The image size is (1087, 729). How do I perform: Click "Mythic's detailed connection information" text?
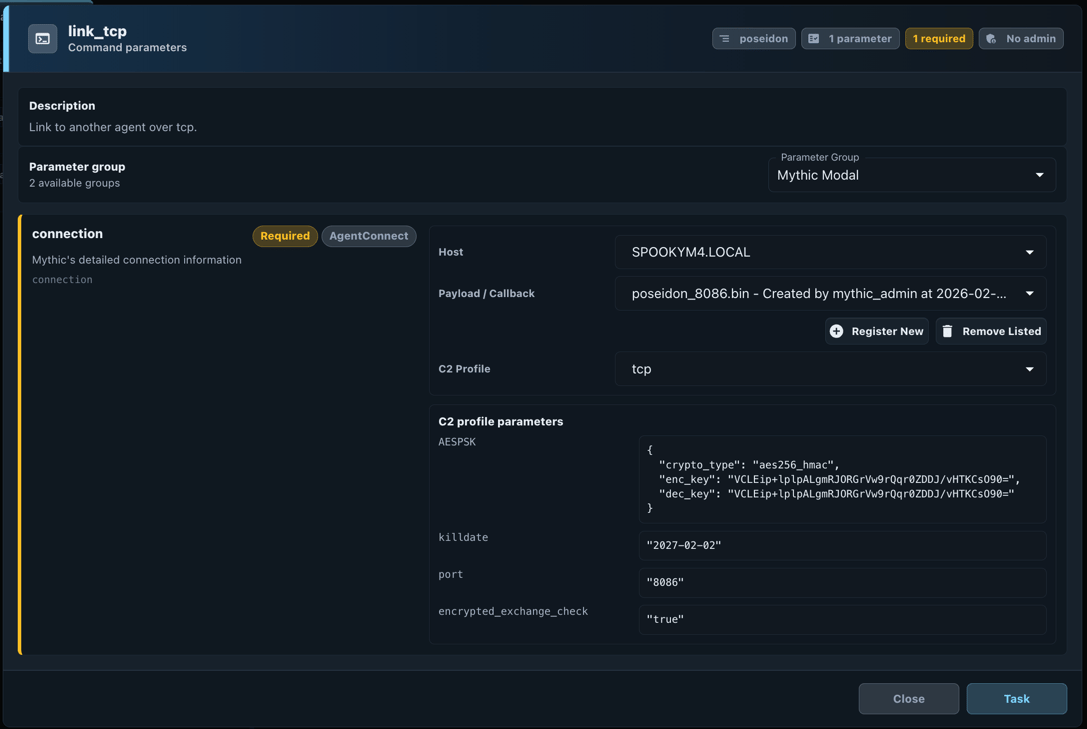point(137,260)
